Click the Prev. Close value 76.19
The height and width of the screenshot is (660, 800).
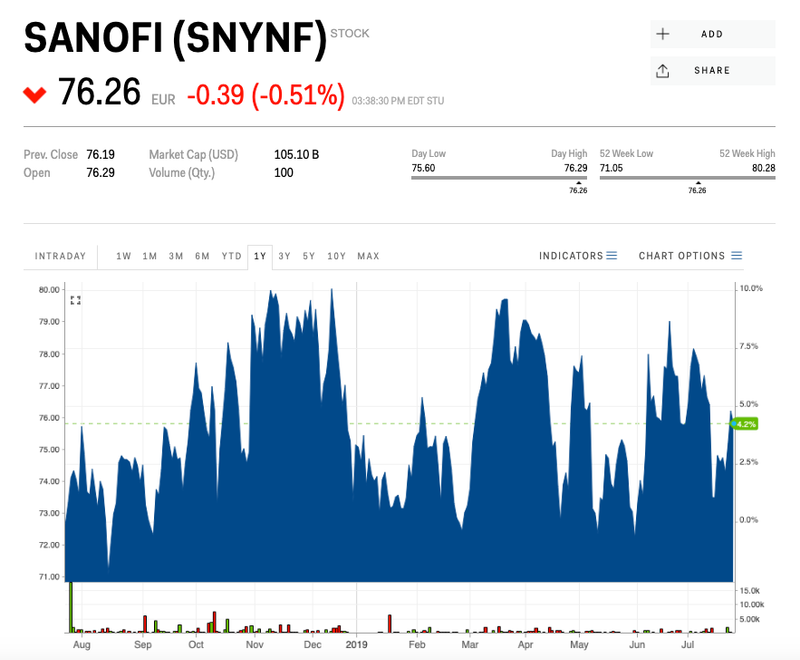tap(101, 155)
